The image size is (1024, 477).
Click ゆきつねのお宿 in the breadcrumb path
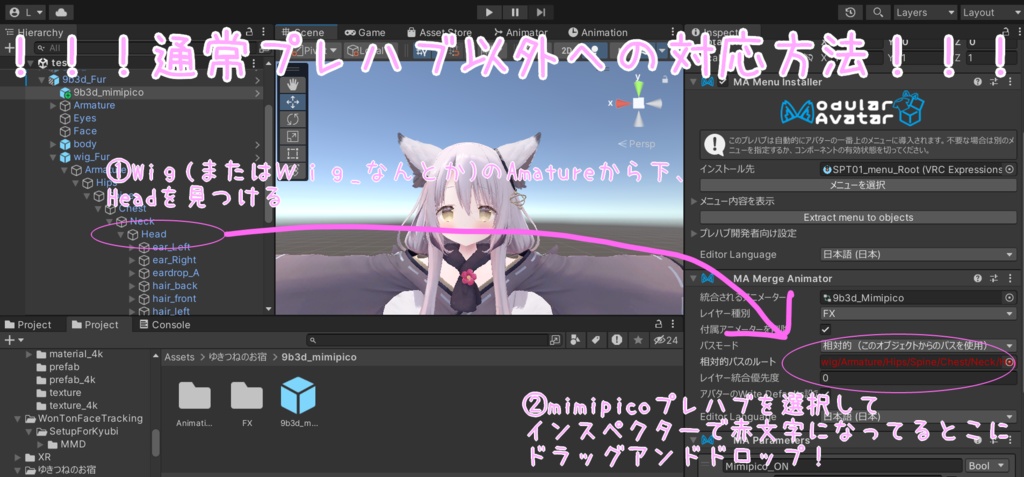point(238,357)
